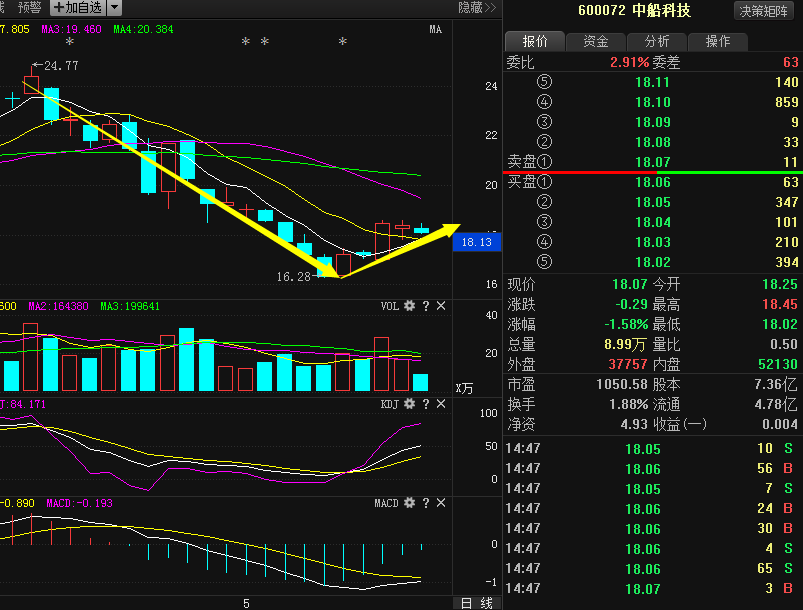Select sell level ② price 18.08
The image size is (803, 610).
[x=652, y=142]
